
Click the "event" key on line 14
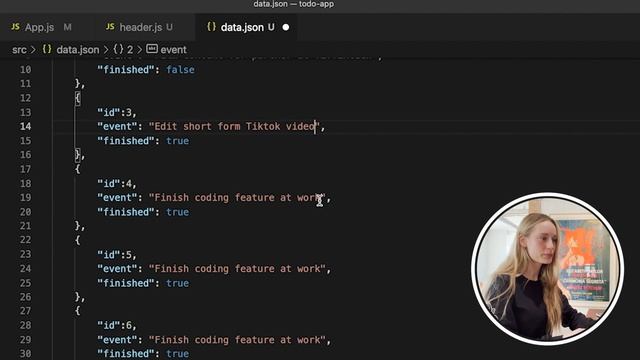[117, 127]
